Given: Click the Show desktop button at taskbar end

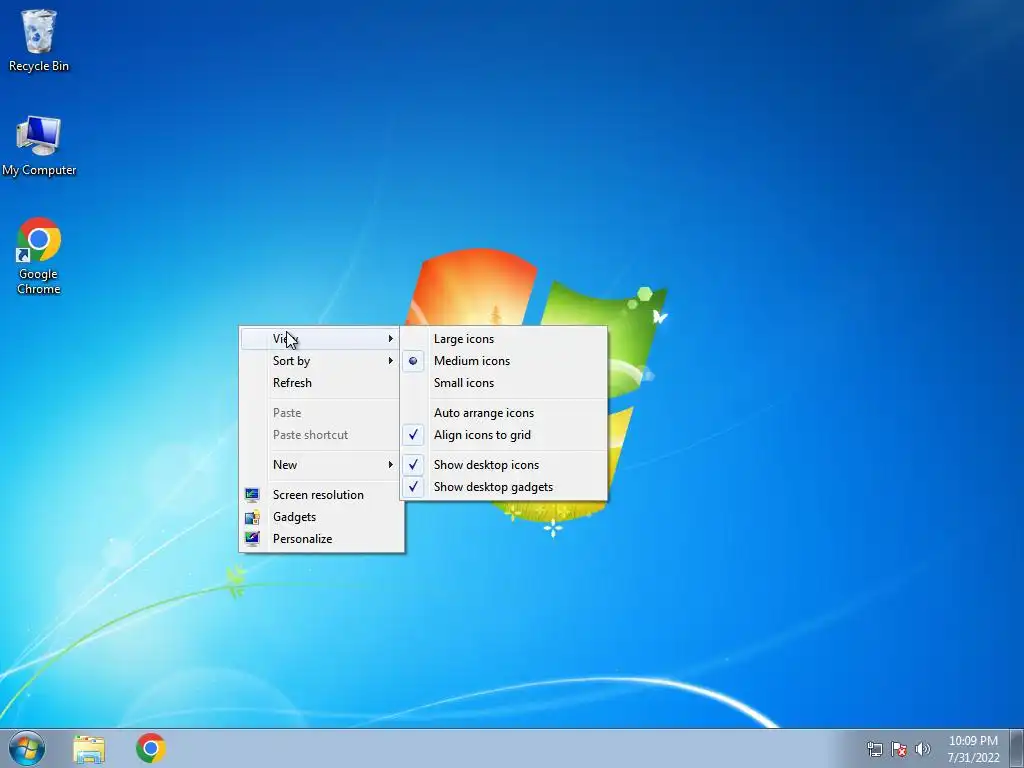Looking at the screenshot, I should (x=1017, y=748).
